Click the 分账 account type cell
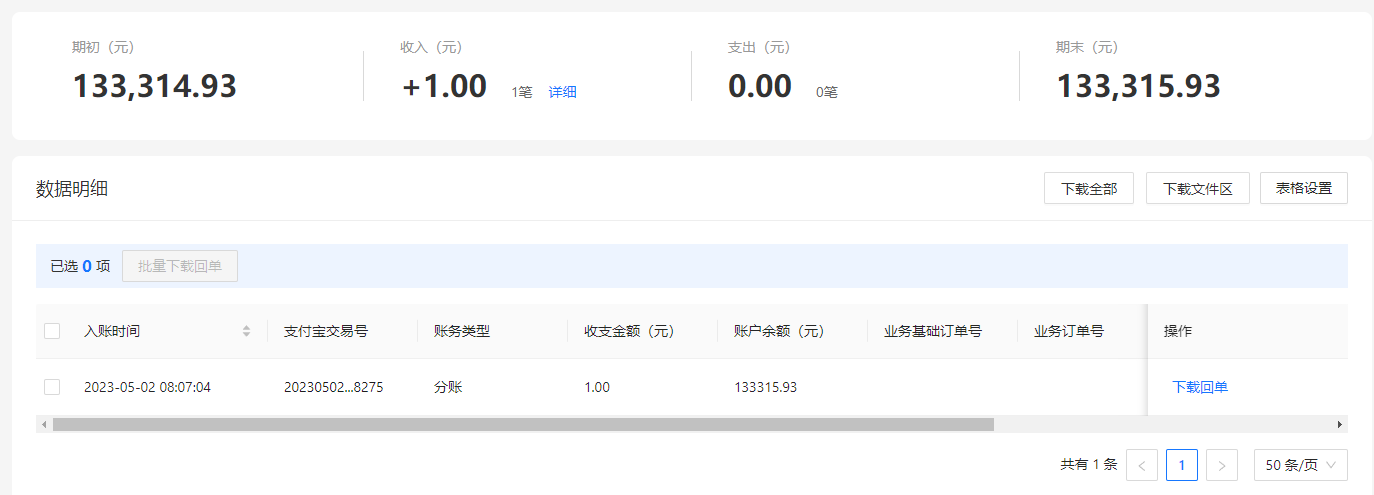 (x=448, y=387)
